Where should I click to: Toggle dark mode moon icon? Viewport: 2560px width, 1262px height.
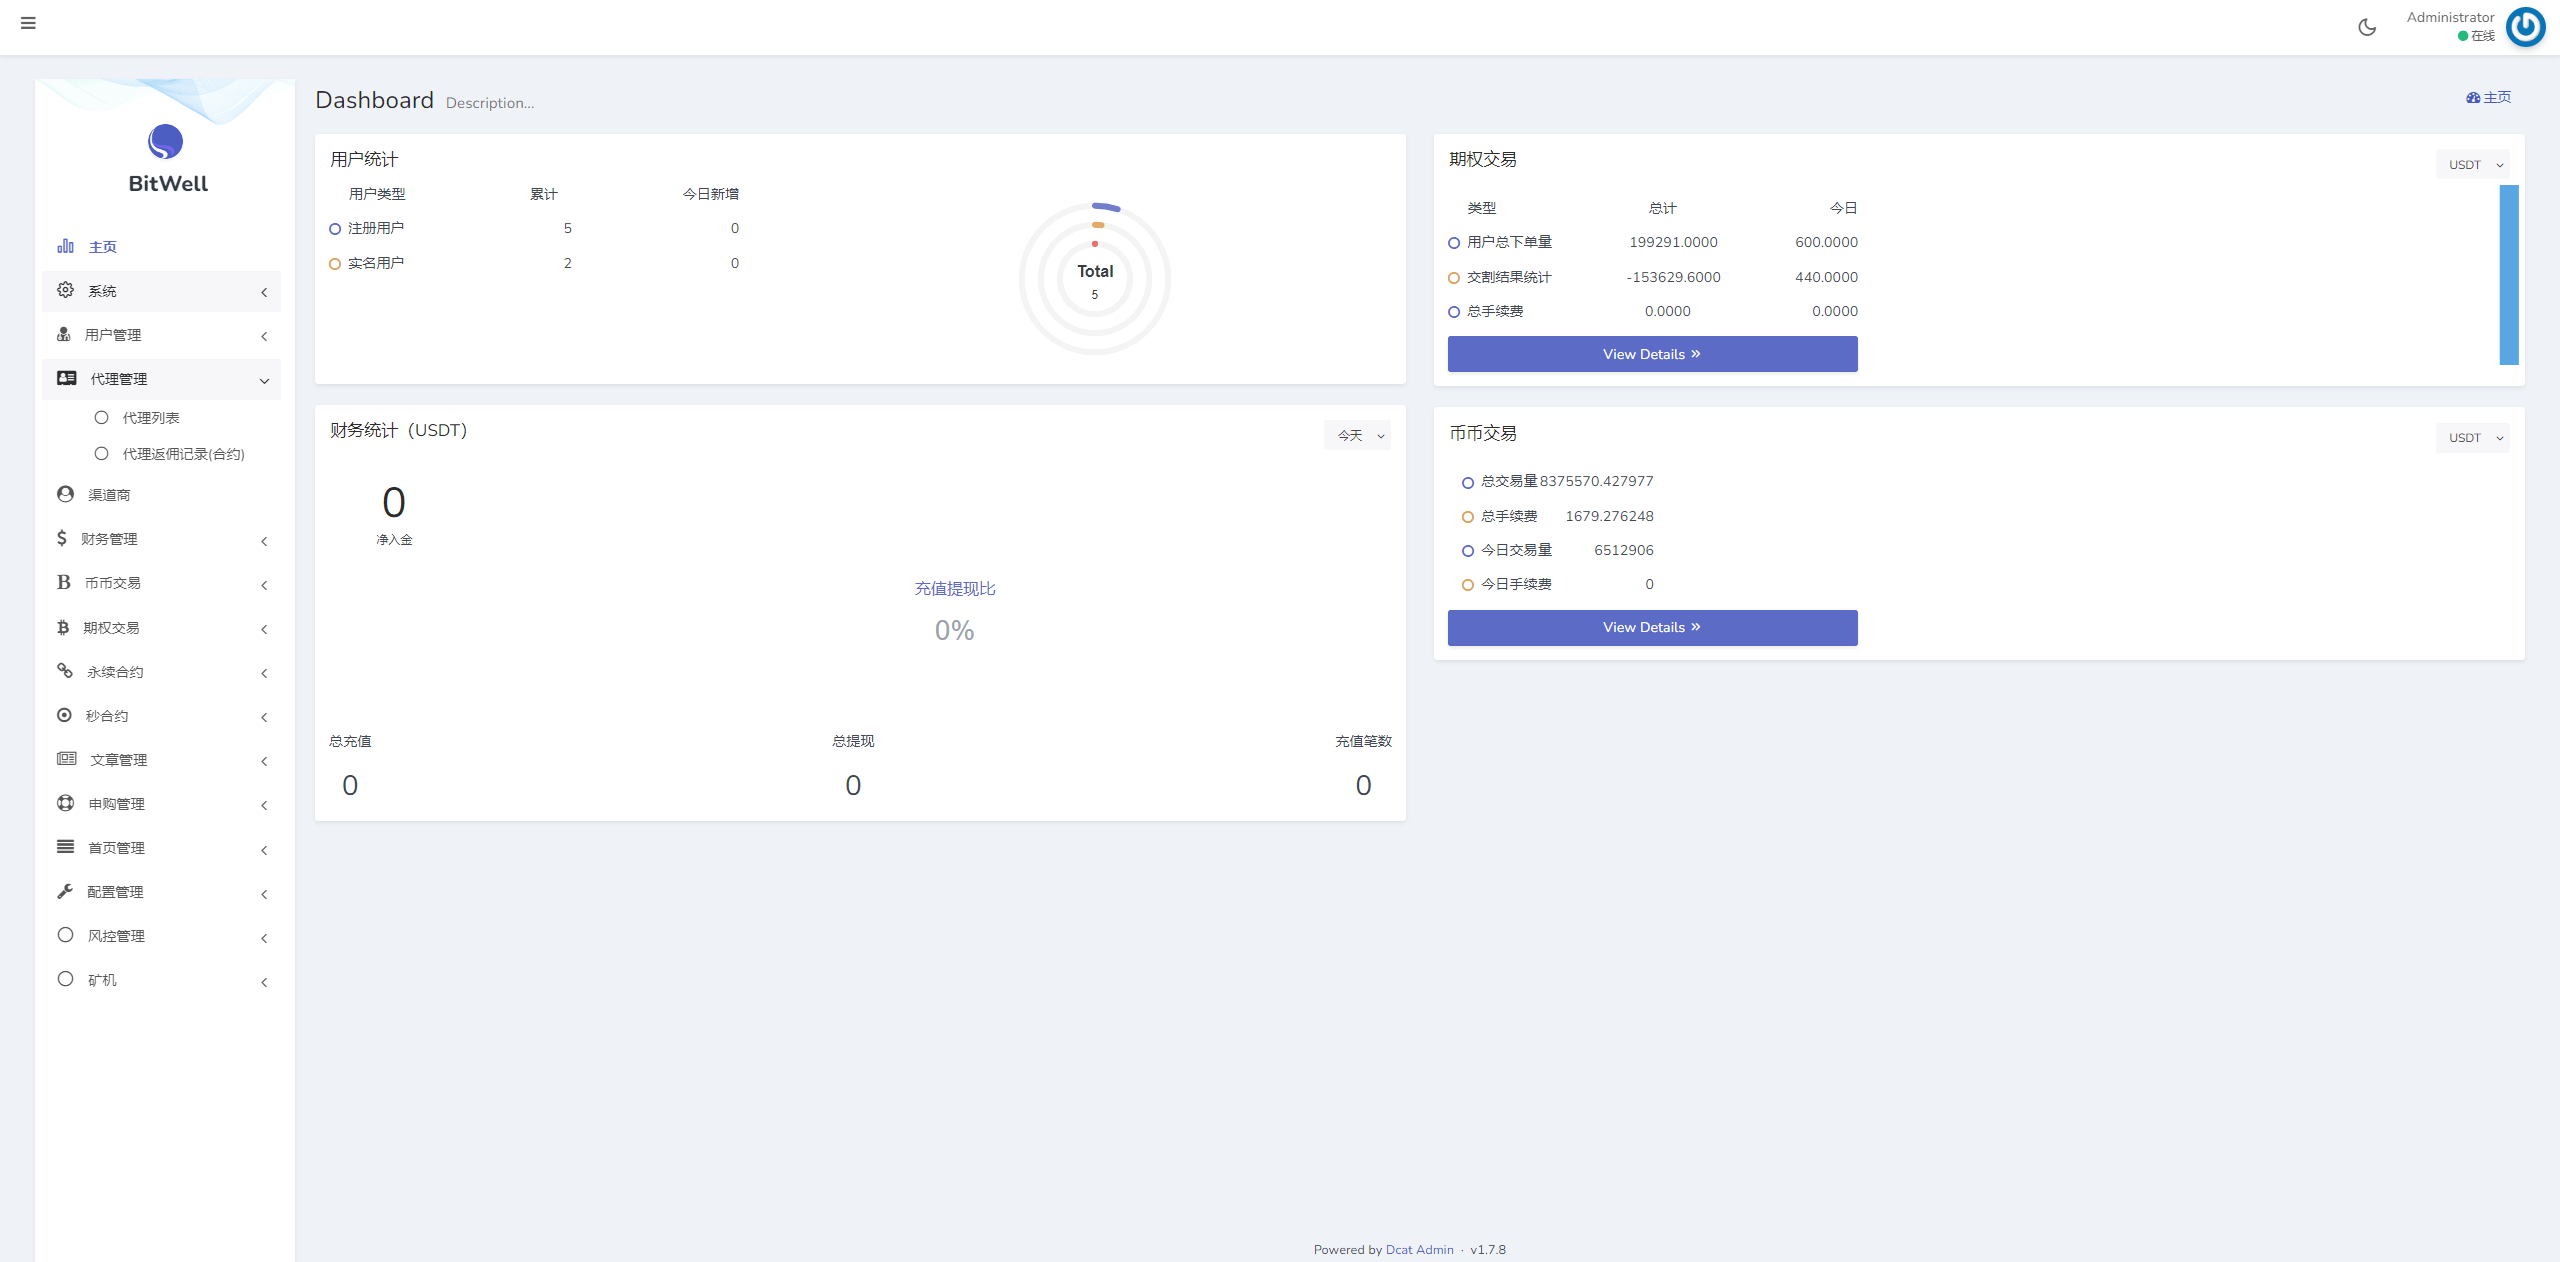[x=2366, y=27]
